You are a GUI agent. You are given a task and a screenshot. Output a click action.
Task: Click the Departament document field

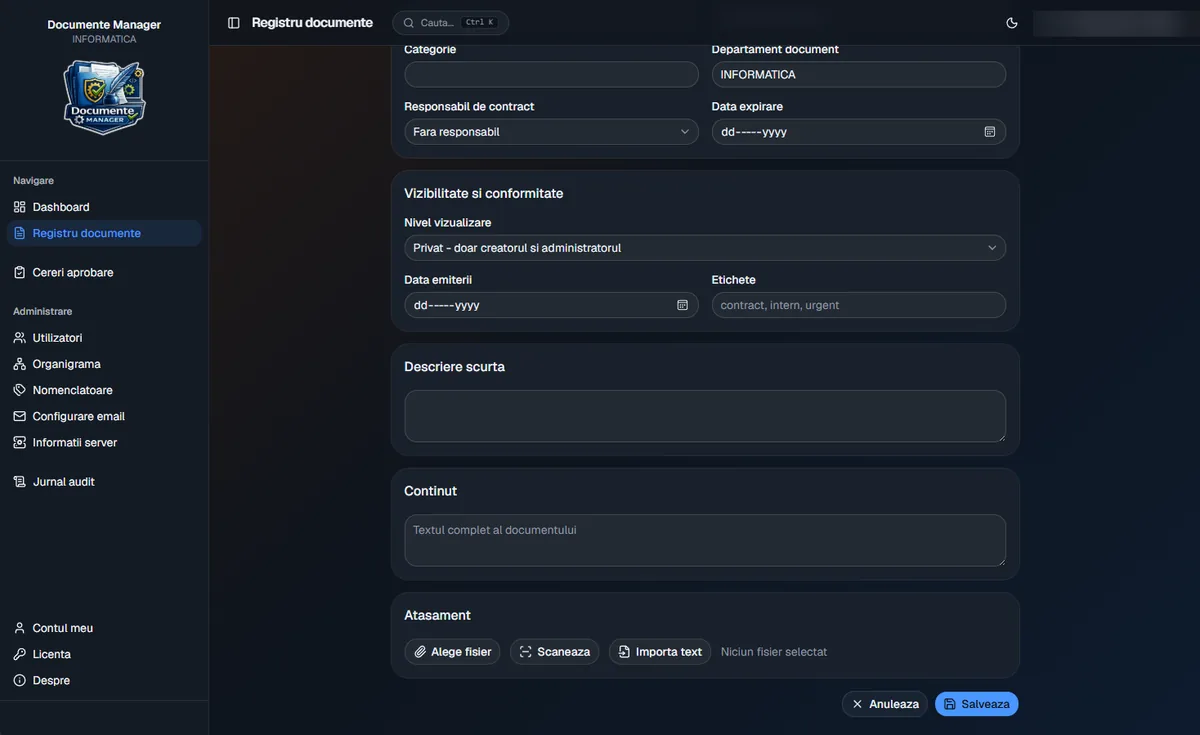pyautogui.click(x=859, y=74)
